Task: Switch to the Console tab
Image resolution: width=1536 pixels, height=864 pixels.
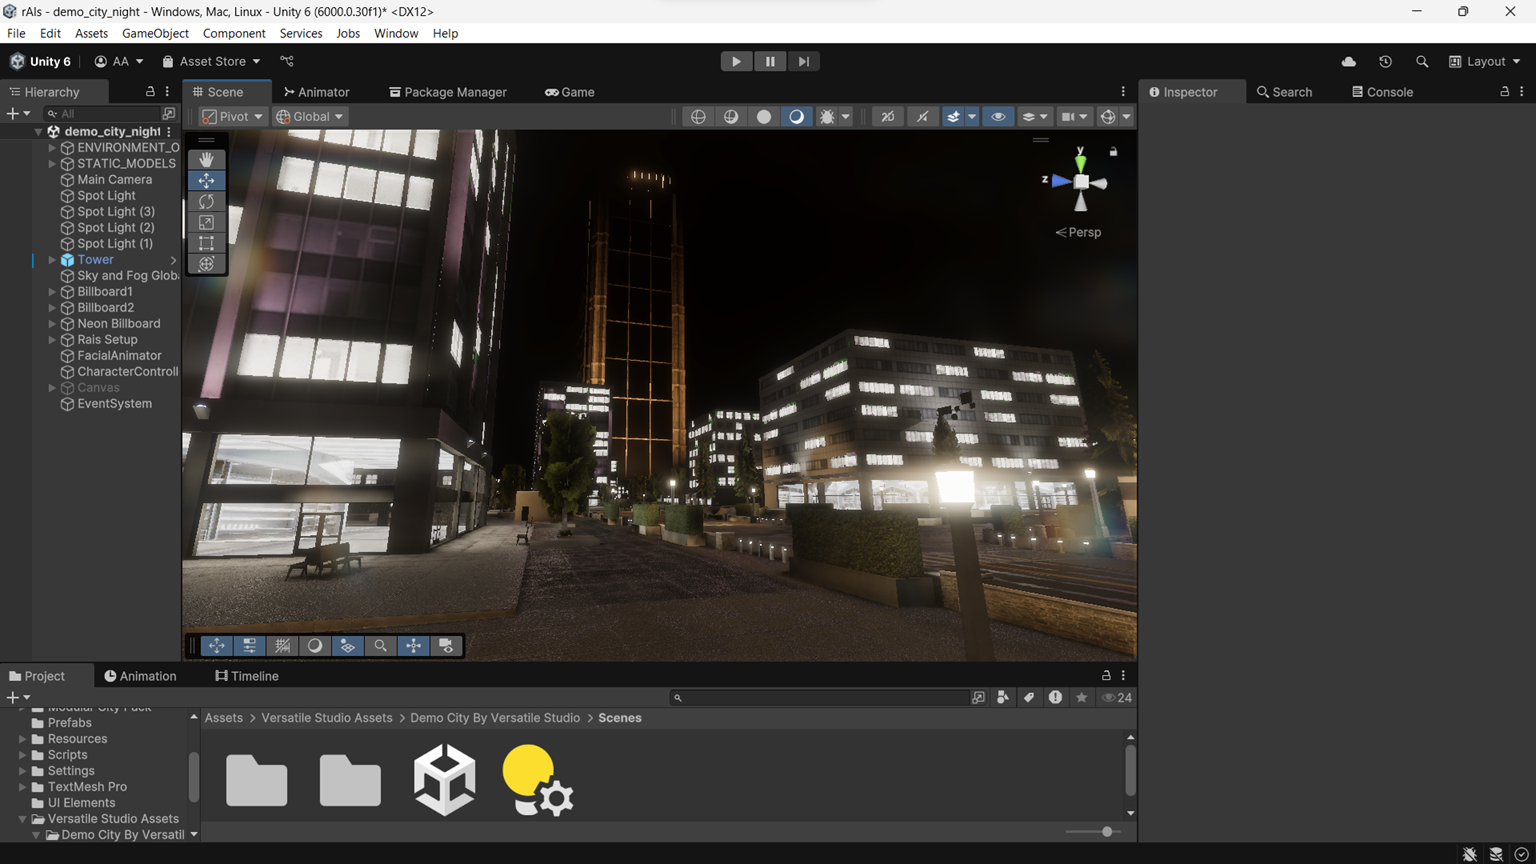Action: tap(1382, 91)
